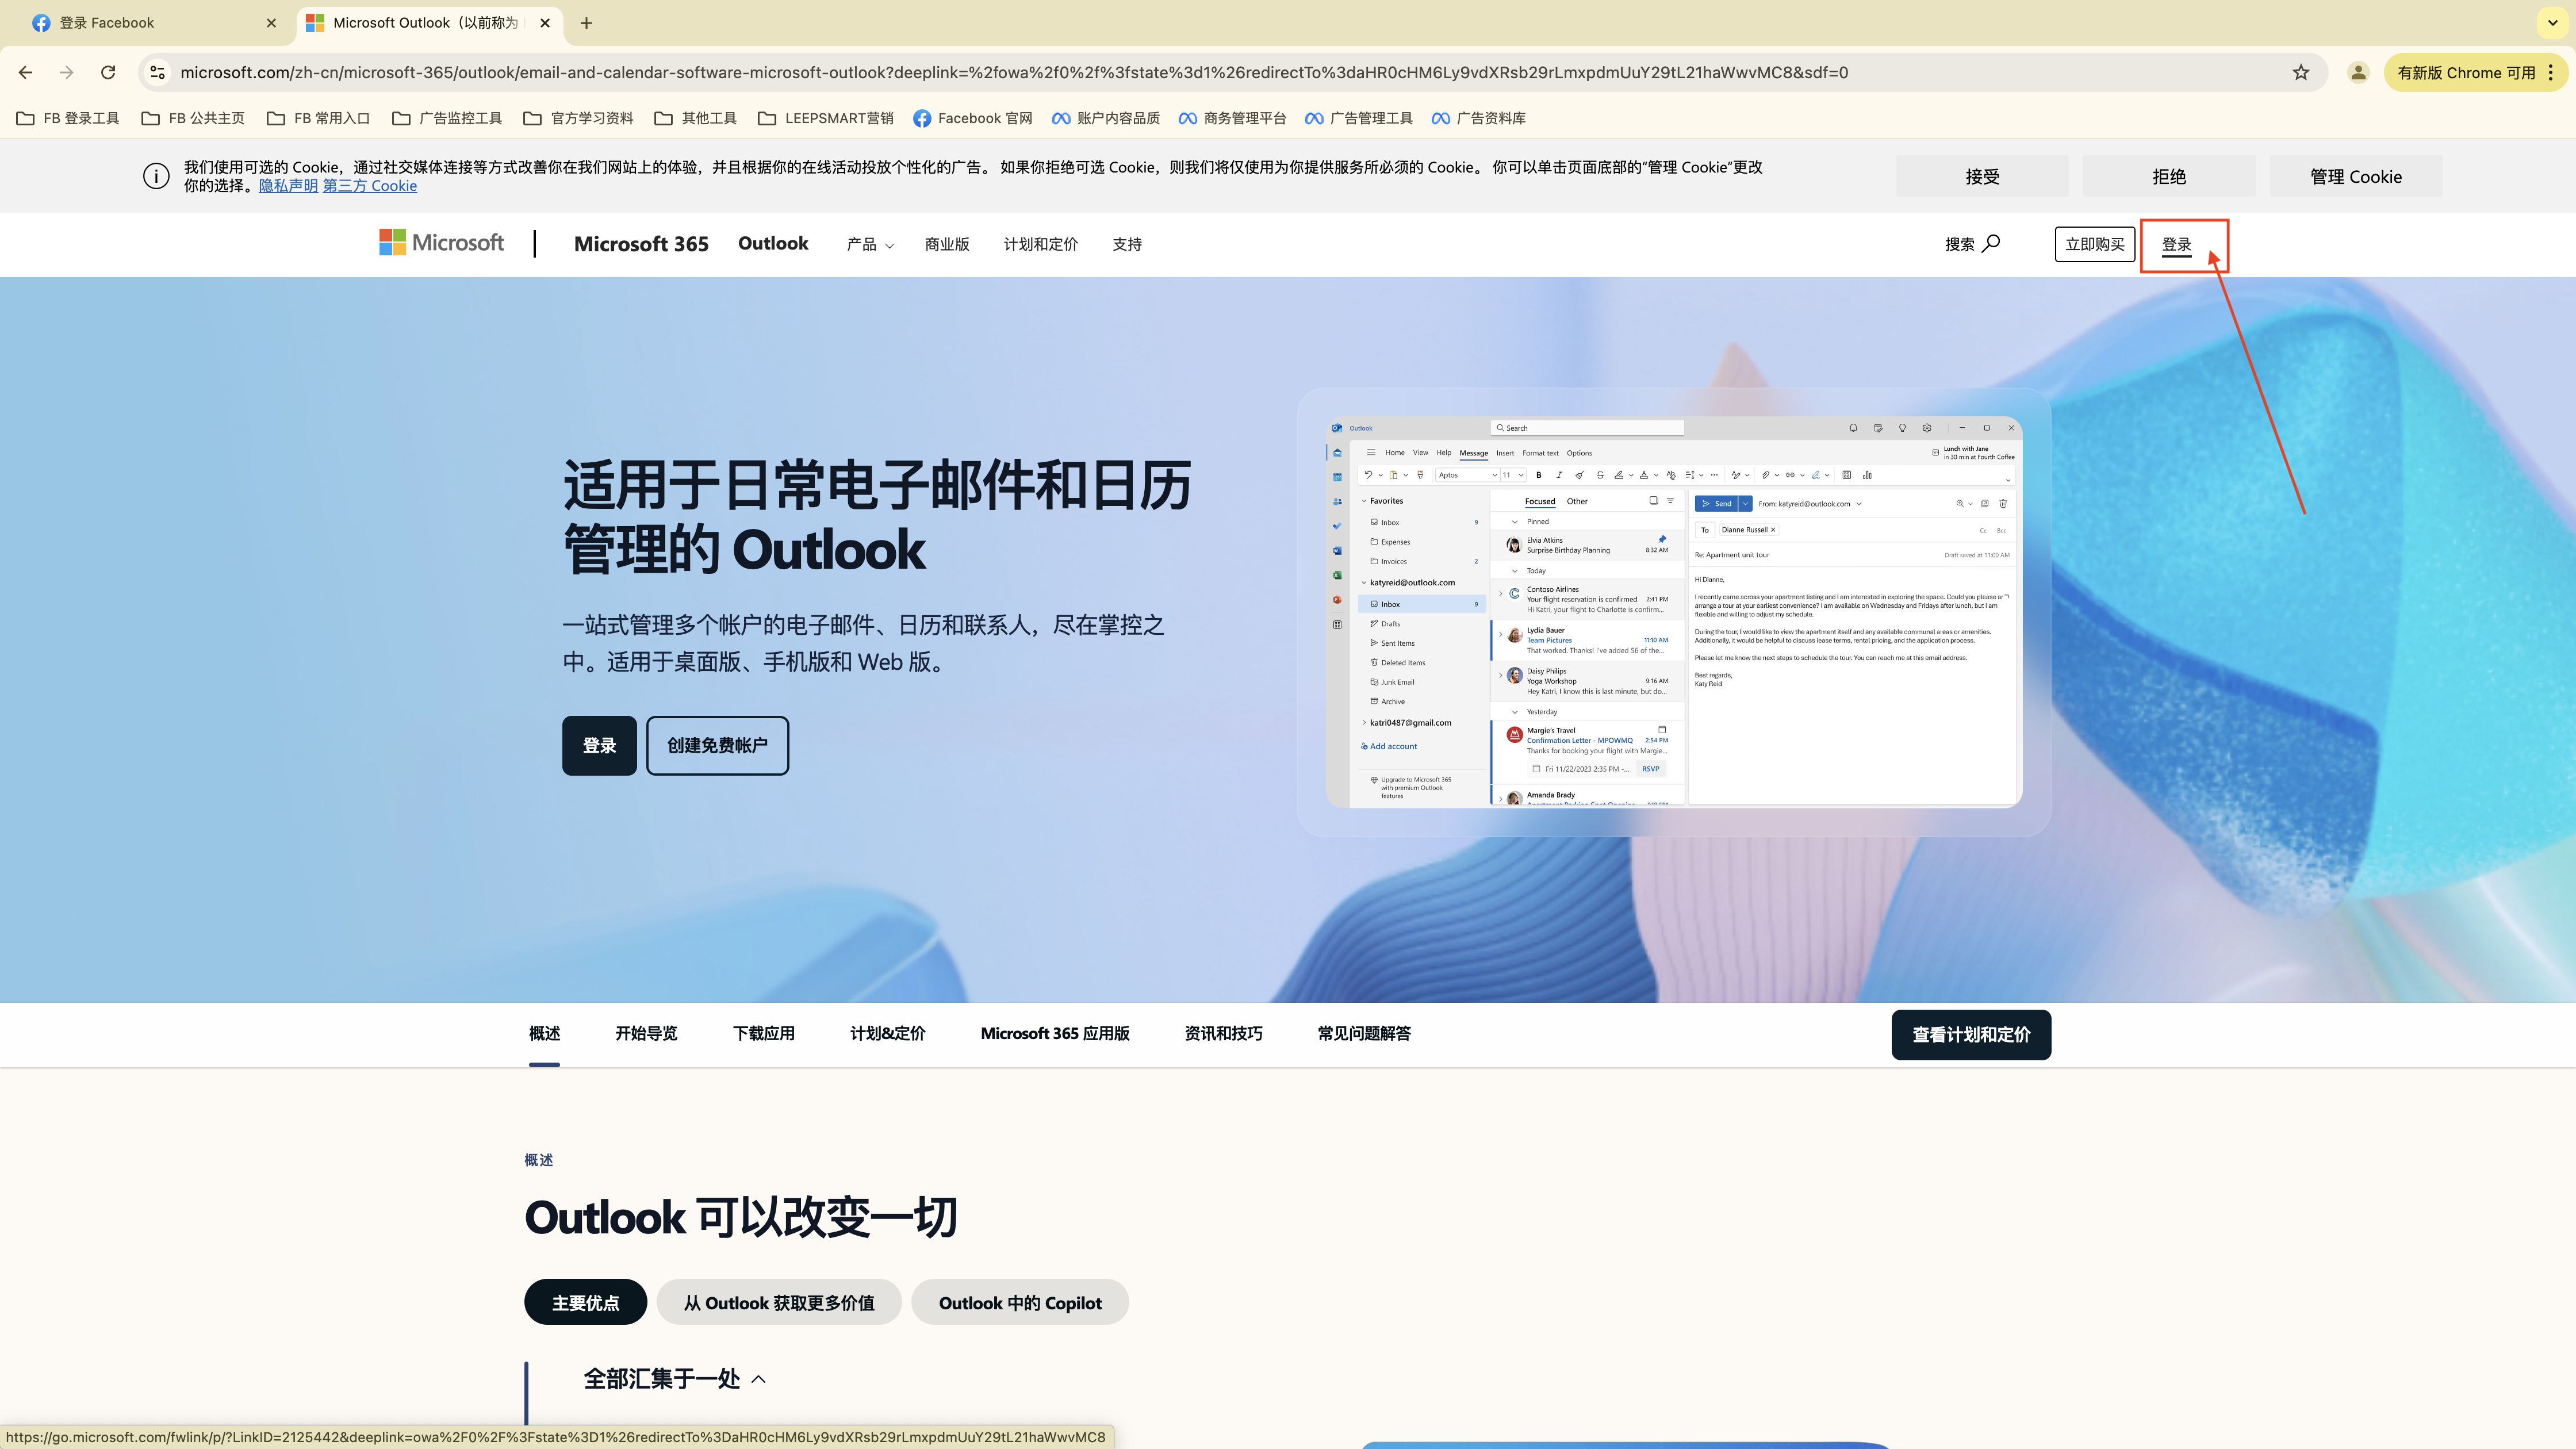
Task: Click the dark 登录 hero button
Action: pyautogui.click(x=599, y=745)
